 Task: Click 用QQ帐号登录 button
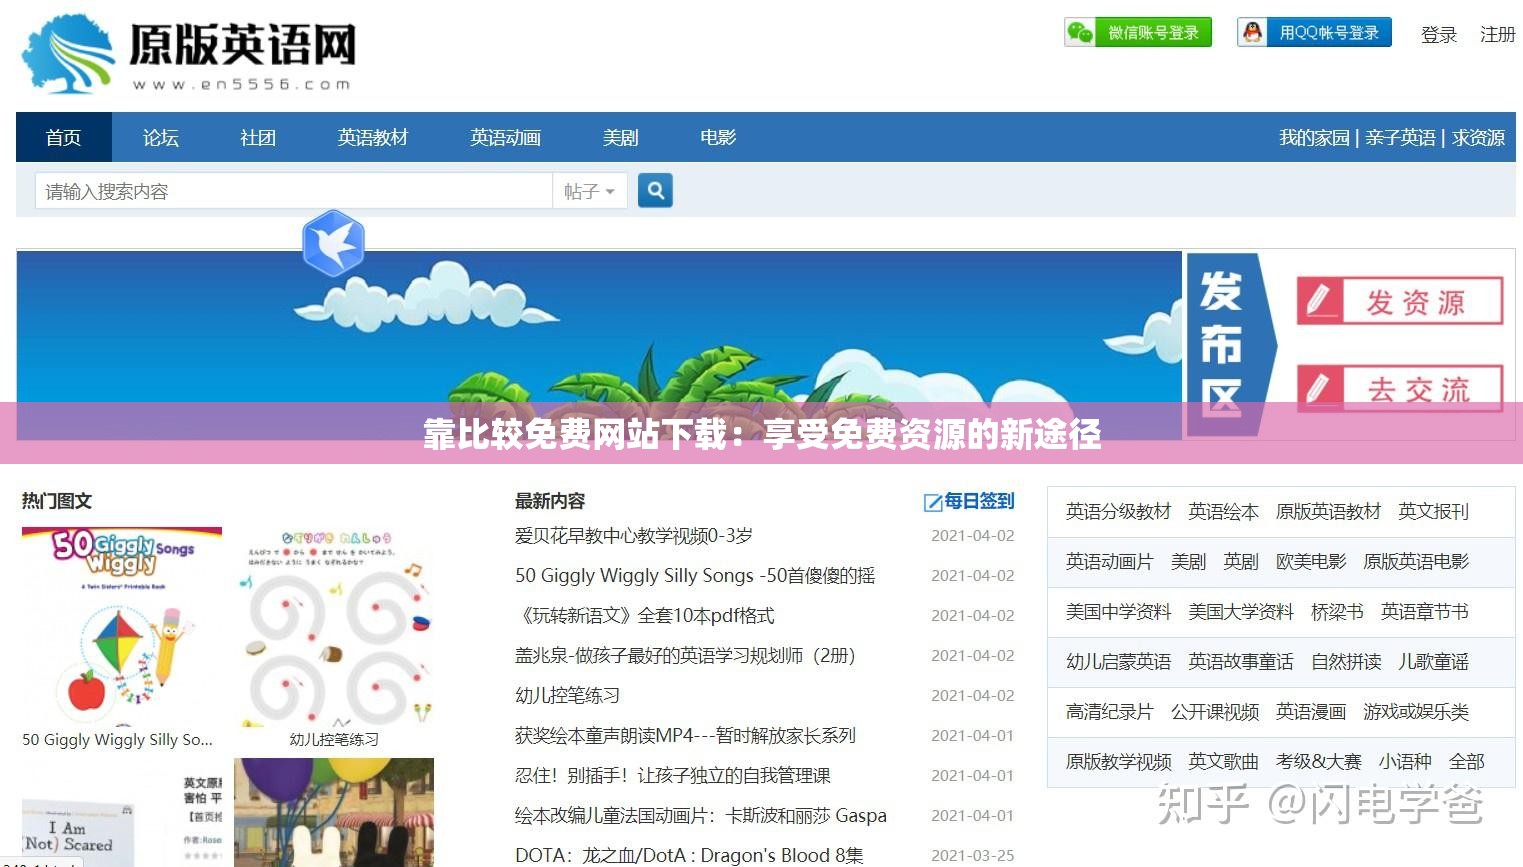(1314, 33)
